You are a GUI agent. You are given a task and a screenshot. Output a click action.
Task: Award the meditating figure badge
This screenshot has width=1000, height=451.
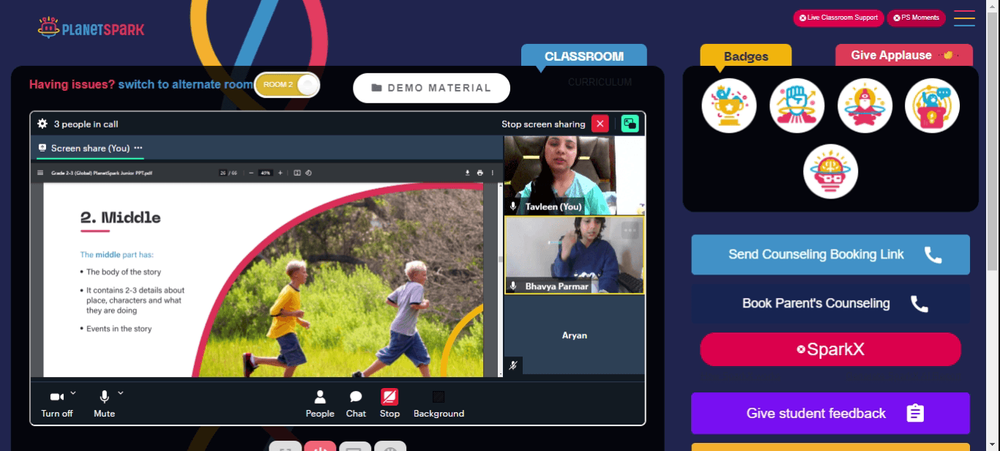[x=865, y=105]
